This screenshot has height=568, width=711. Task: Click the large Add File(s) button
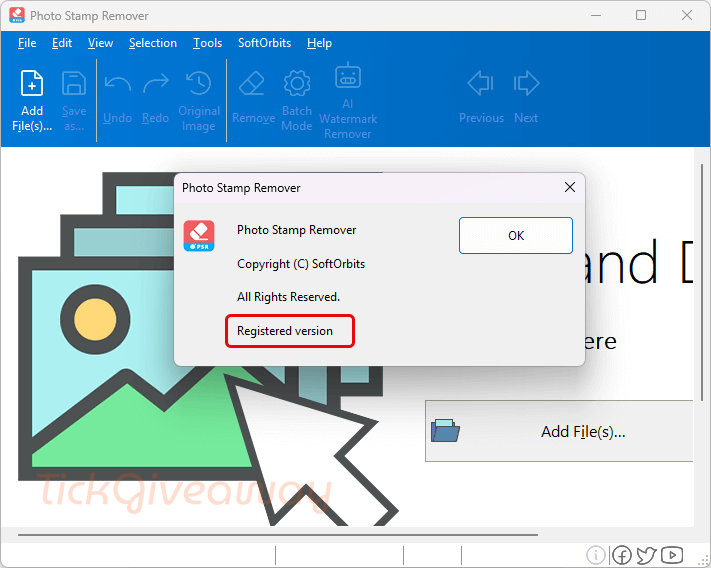pos(559,431)
